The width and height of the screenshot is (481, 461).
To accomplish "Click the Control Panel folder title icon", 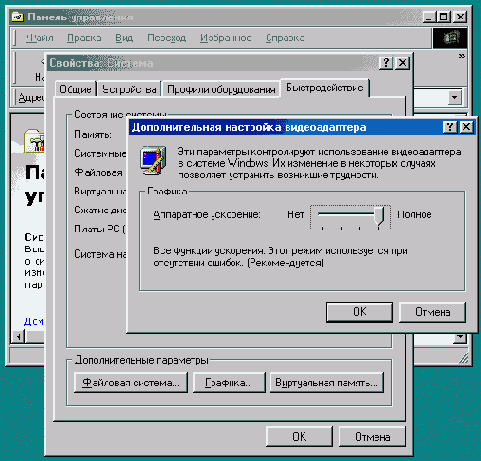I will [17, 17].
